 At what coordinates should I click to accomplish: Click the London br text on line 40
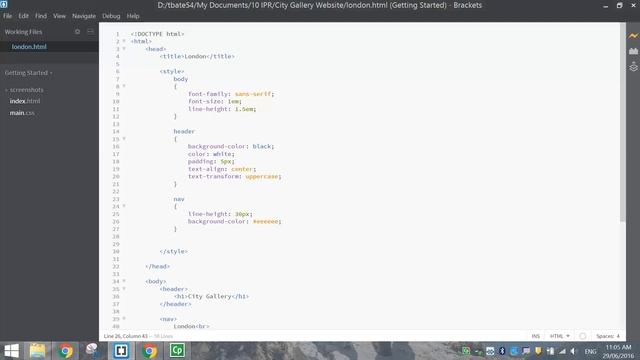click(191, 326)
